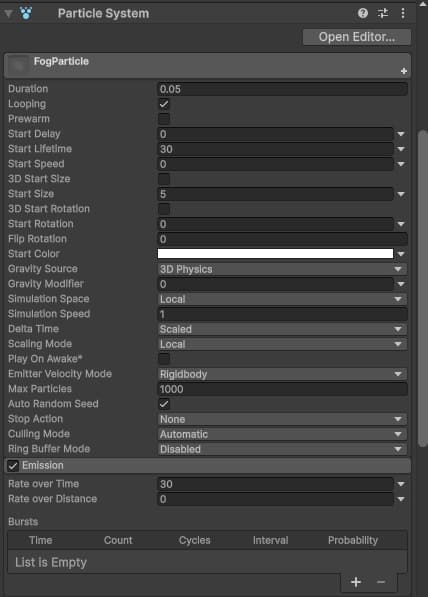Add a burst with the plus icon
428x597 pixels.
[356, 582]
